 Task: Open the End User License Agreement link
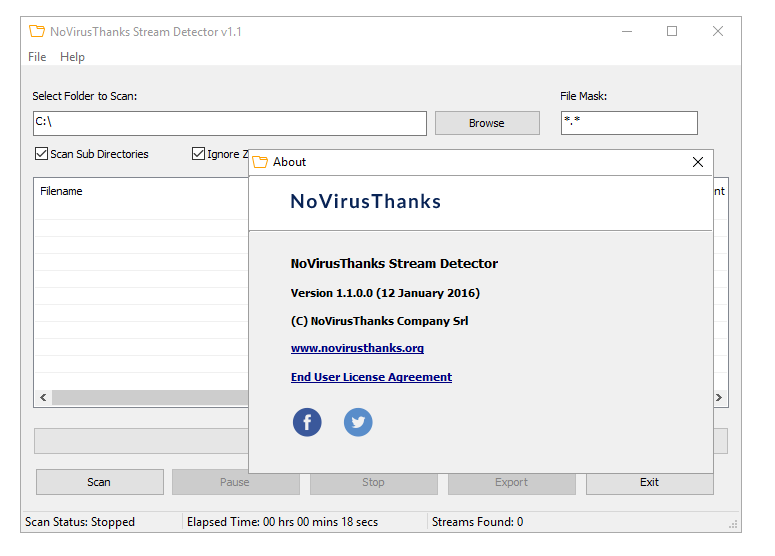pos(371,377)
